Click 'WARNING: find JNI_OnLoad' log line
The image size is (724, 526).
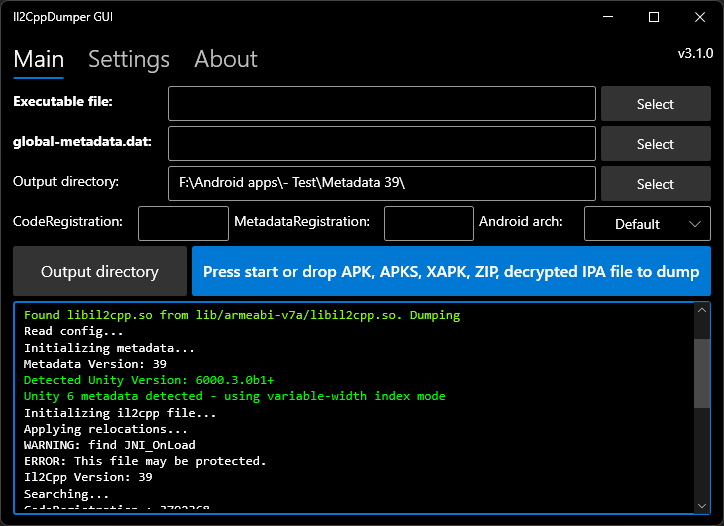[x=109, y=445]
